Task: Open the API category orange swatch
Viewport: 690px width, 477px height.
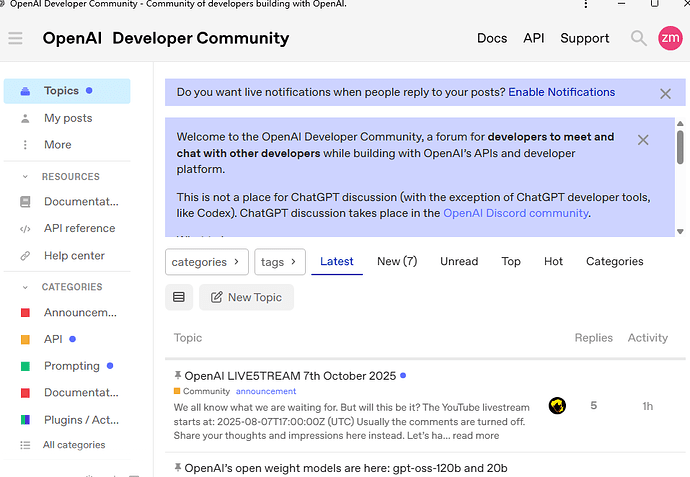Action: (x=26, y=339)
